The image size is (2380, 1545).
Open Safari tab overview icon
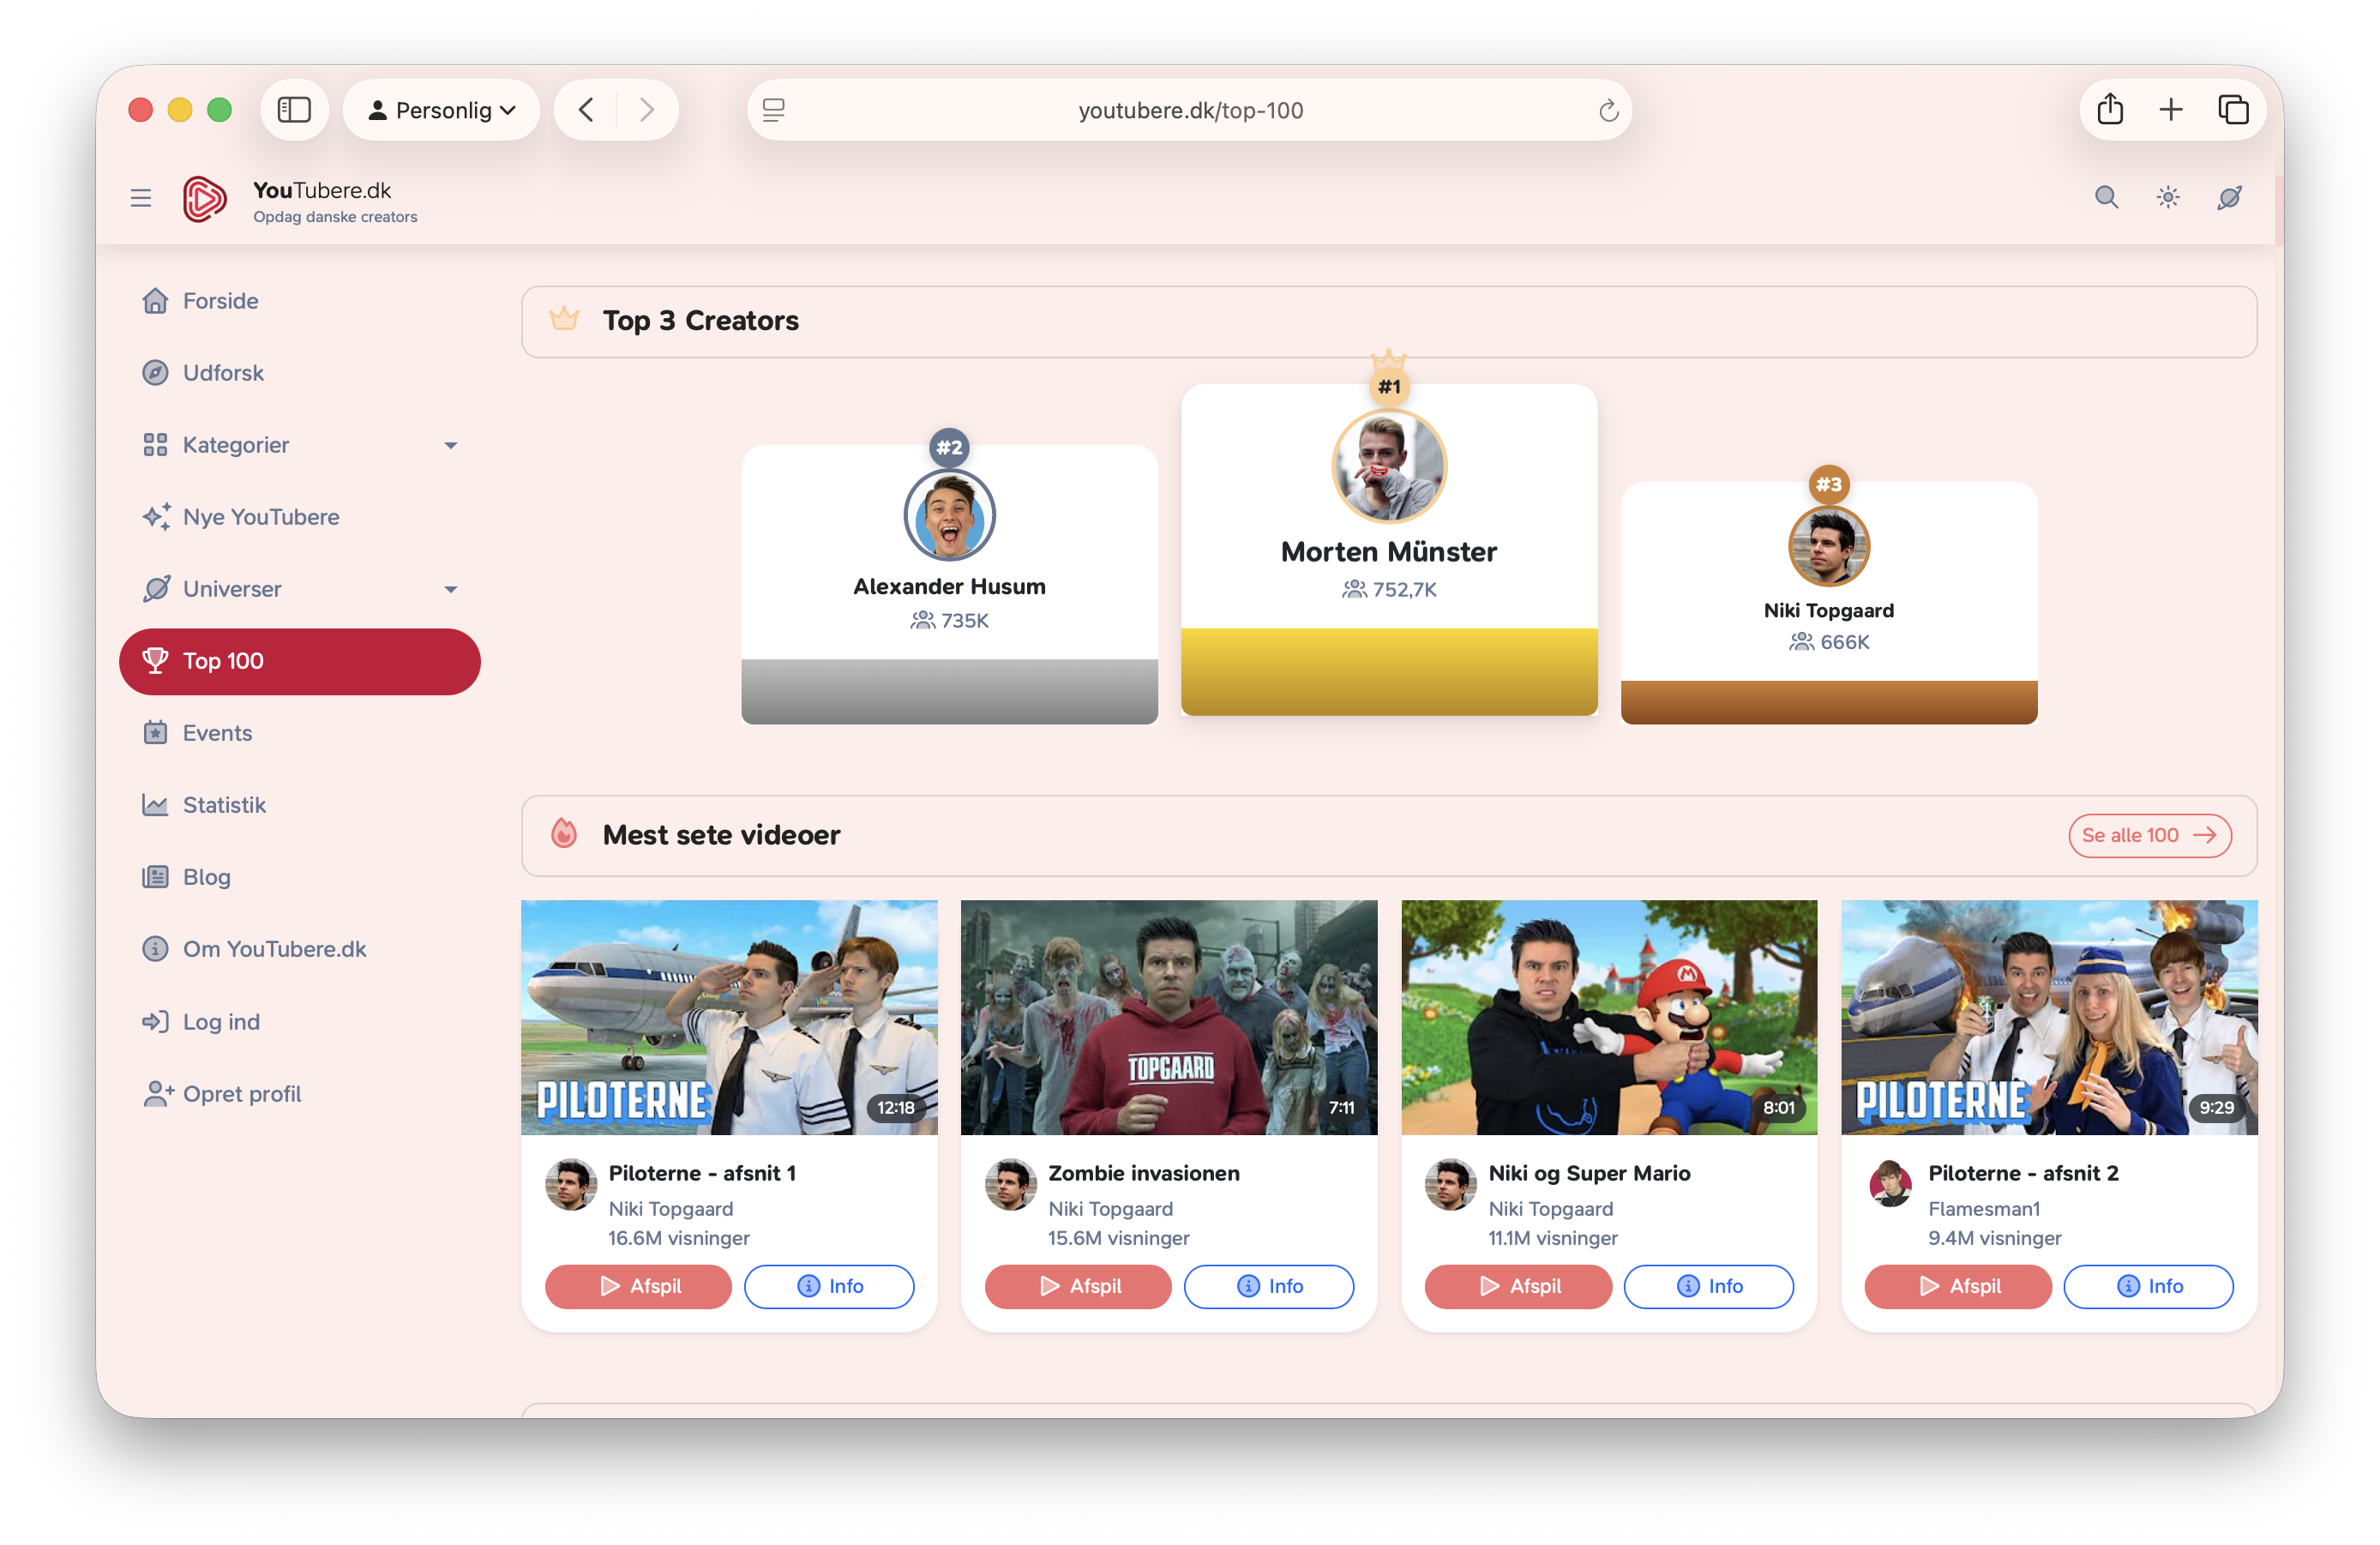tap(2233, 110)
